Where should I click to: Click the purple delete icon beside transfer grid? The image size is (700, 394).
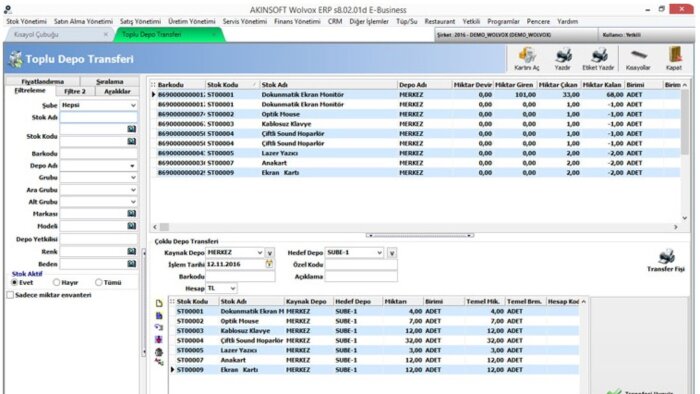coord(159,340)
